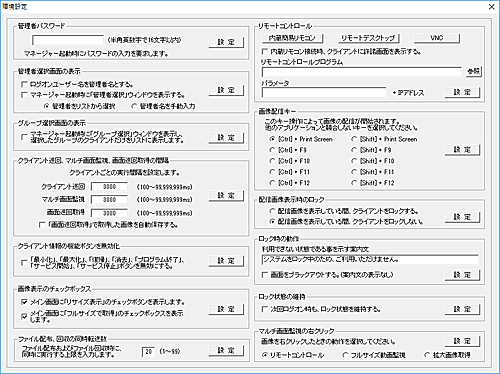
Task: Click the クライアント巡回 interval field
Action: pos(109,186)
